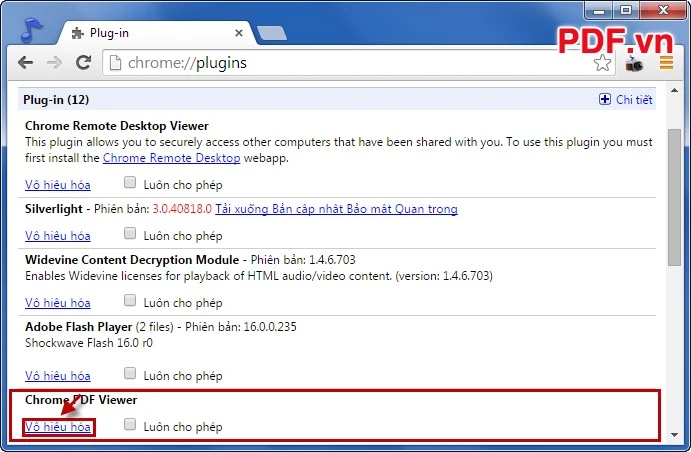The height and width of the screenshot is (452, 691).
Task: Click the scrollbar up arrow
Action: coord(674,90)
